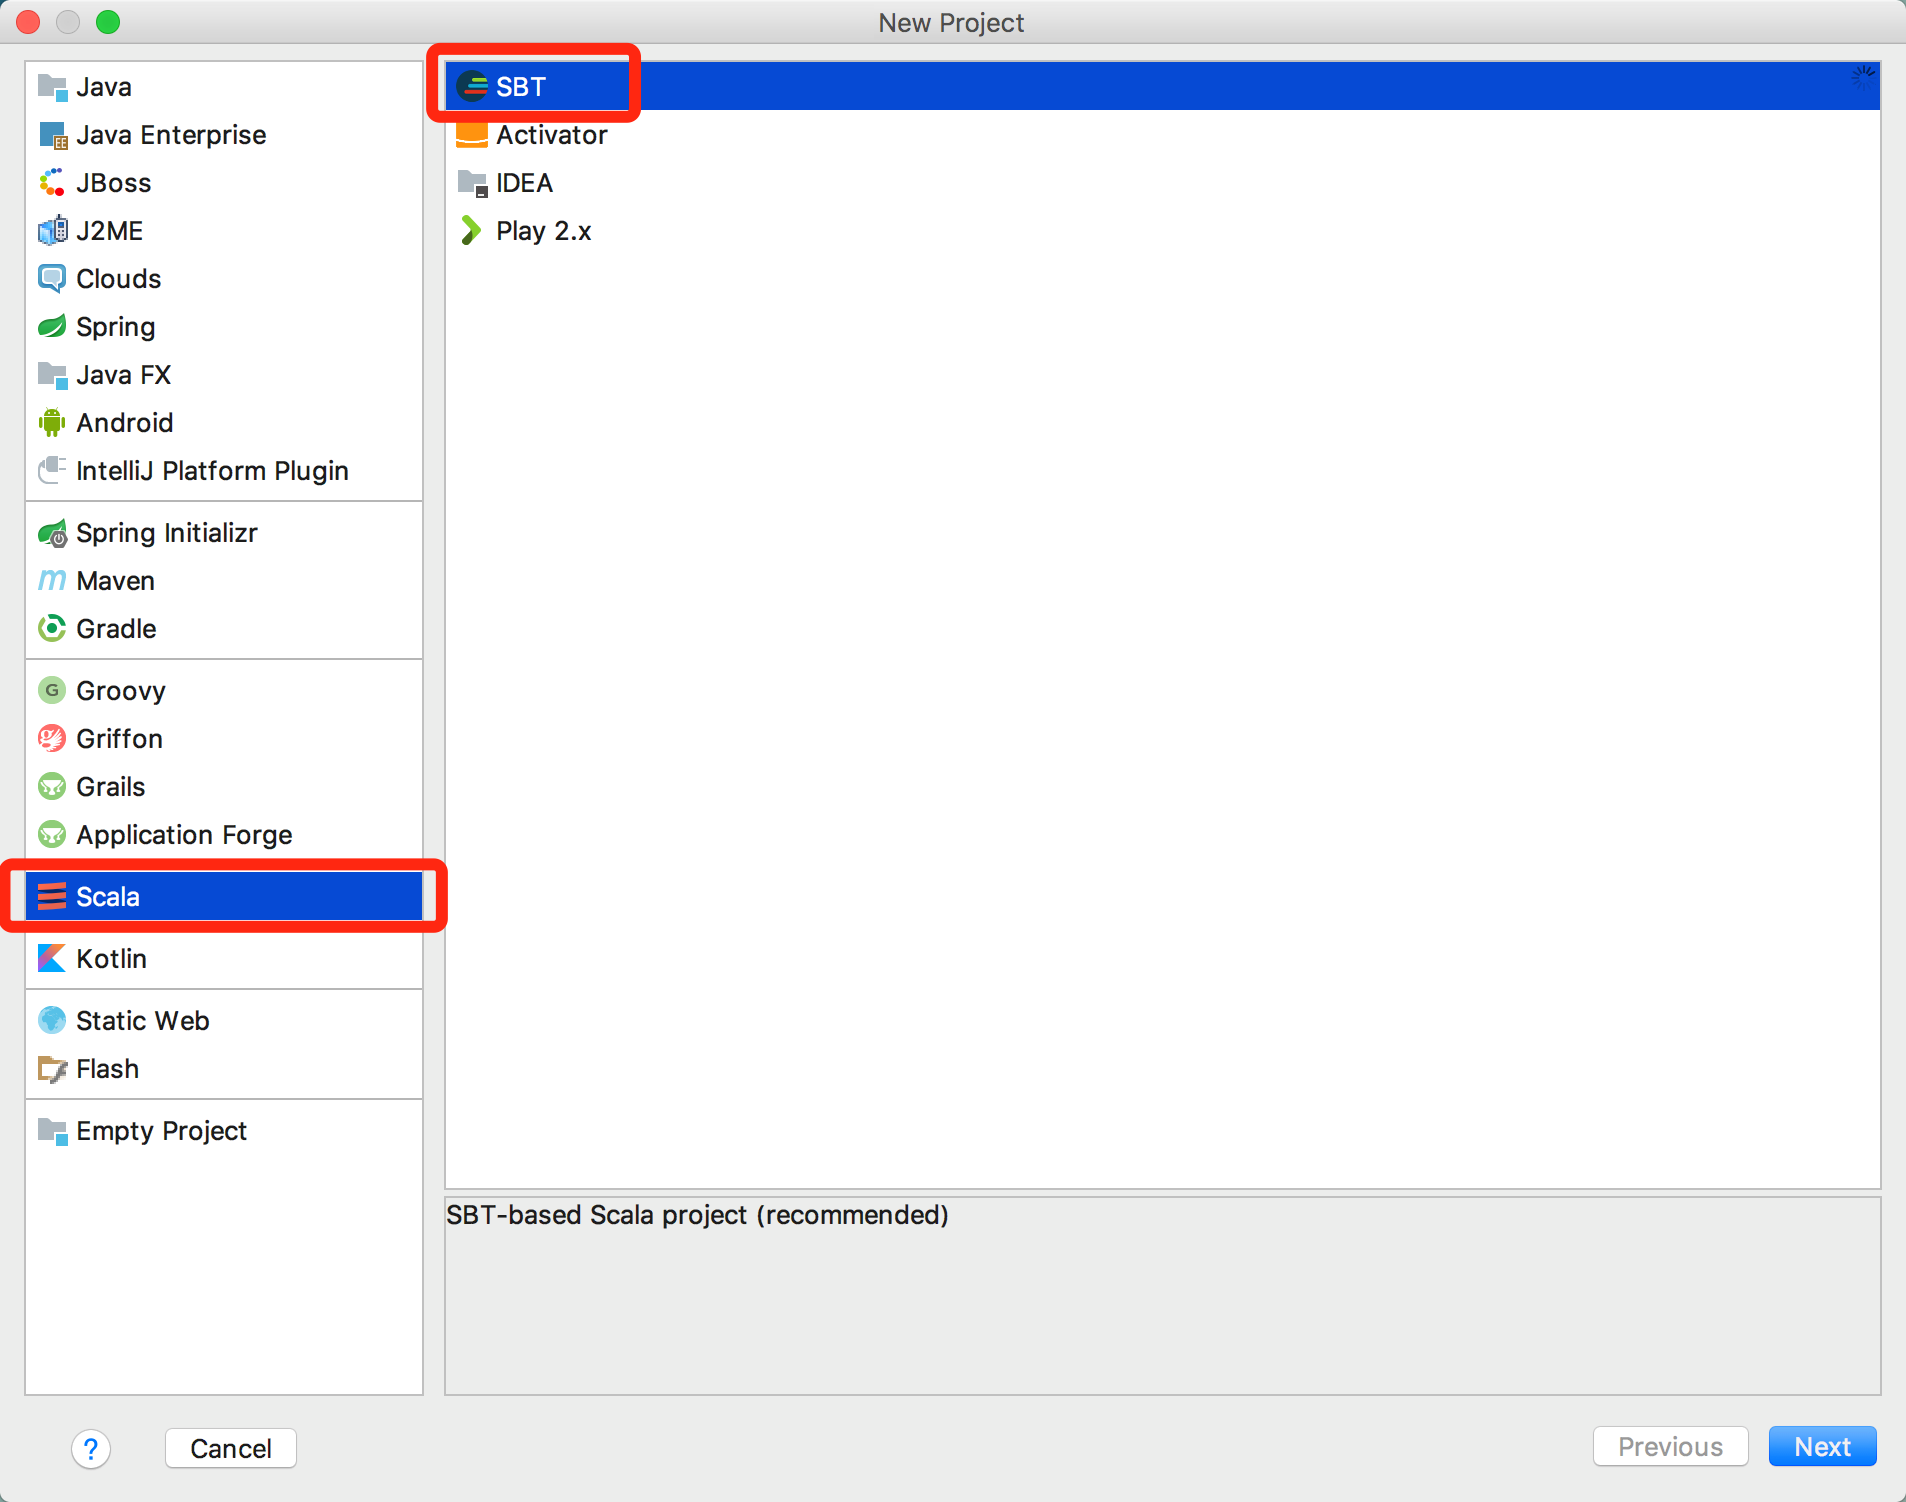Choose the Application Forge icon

(52, 835)
